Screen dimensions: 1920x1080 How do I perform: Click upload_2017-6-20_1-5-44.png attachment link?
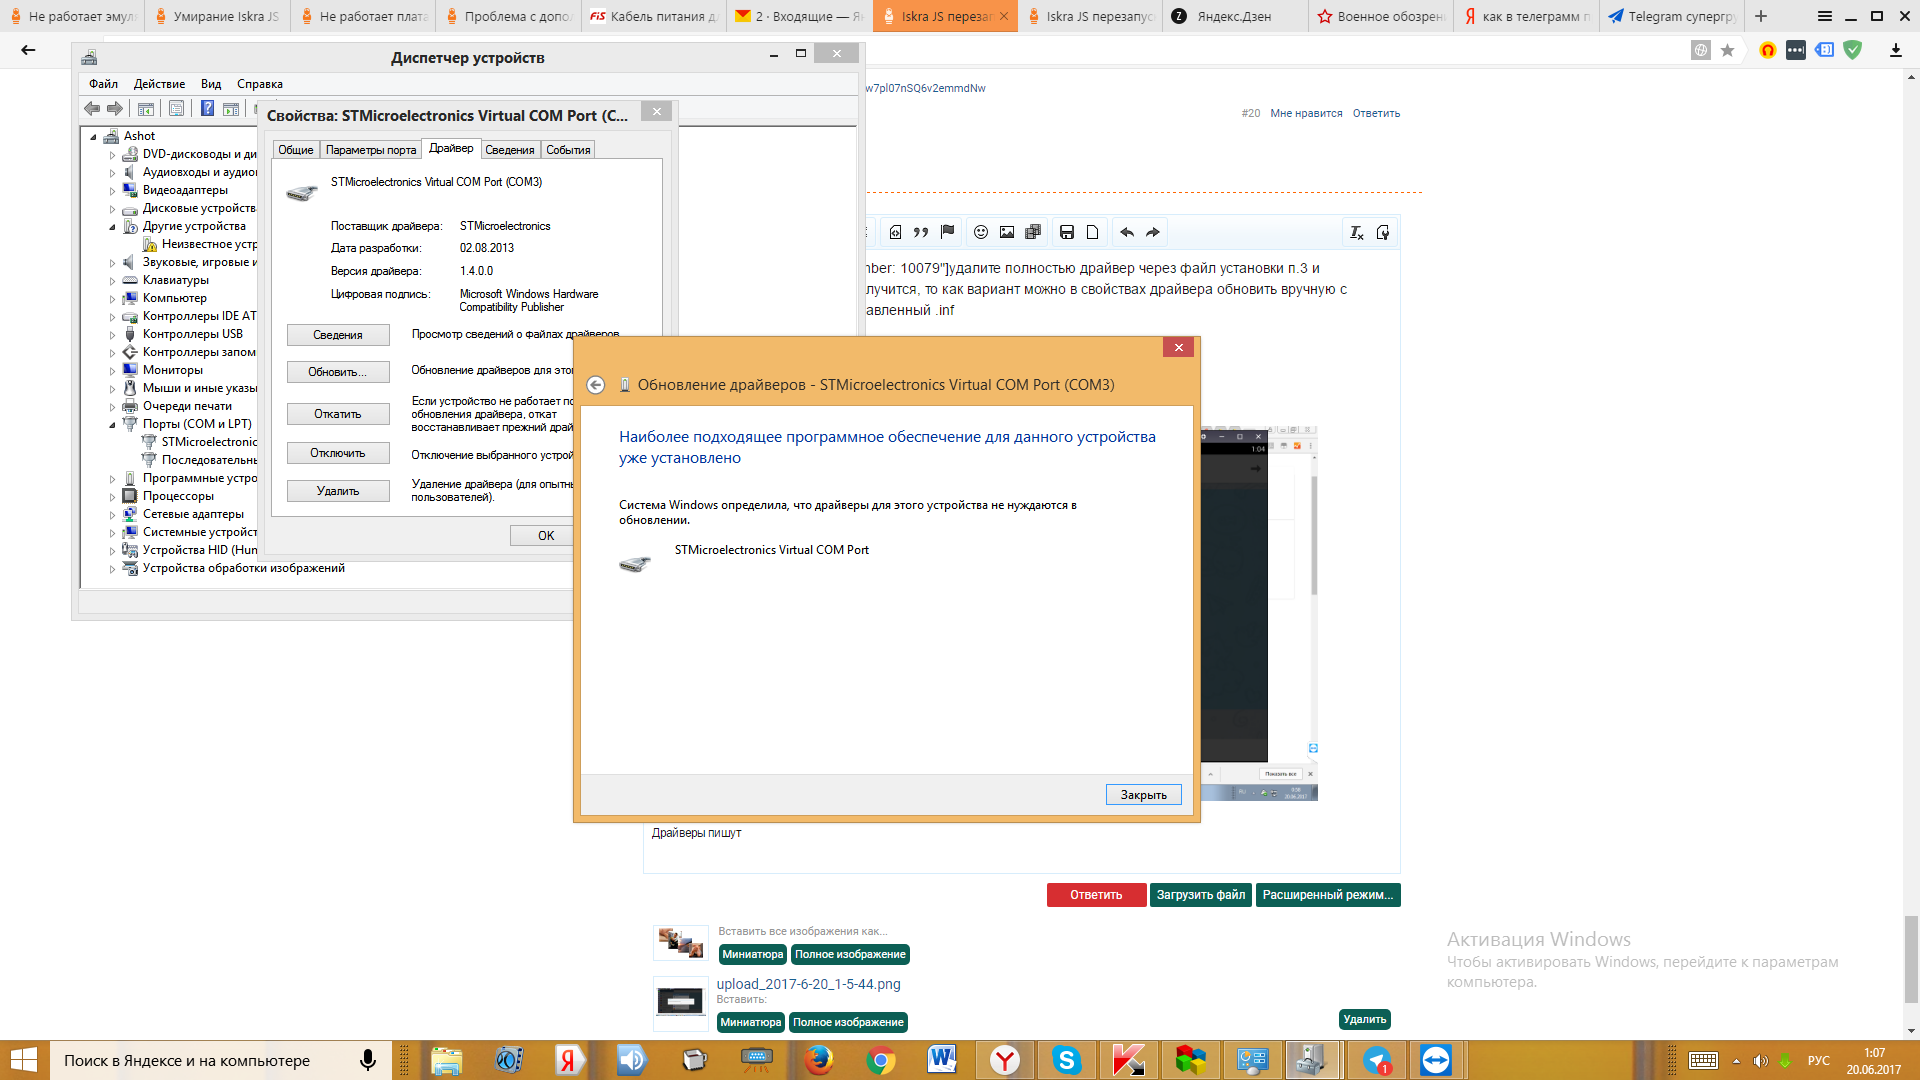tap(808, 984)
